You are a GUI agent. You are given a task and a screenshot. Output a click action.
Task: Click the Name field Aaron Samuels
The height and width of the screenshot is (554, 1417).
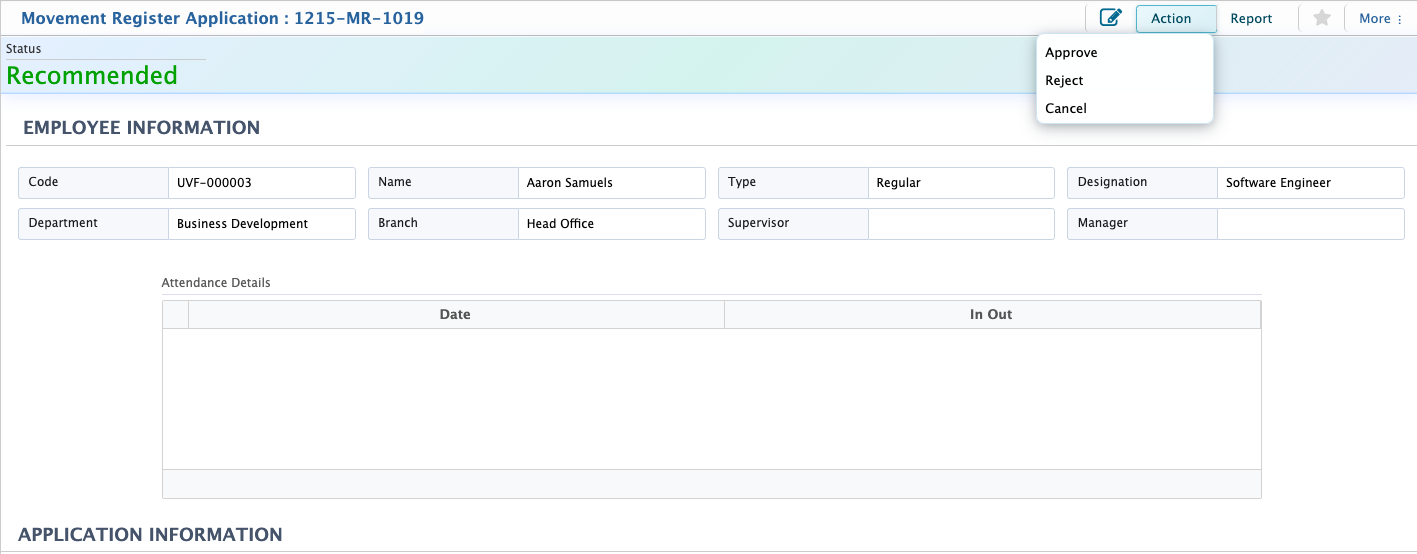click(x=612, y=183)
